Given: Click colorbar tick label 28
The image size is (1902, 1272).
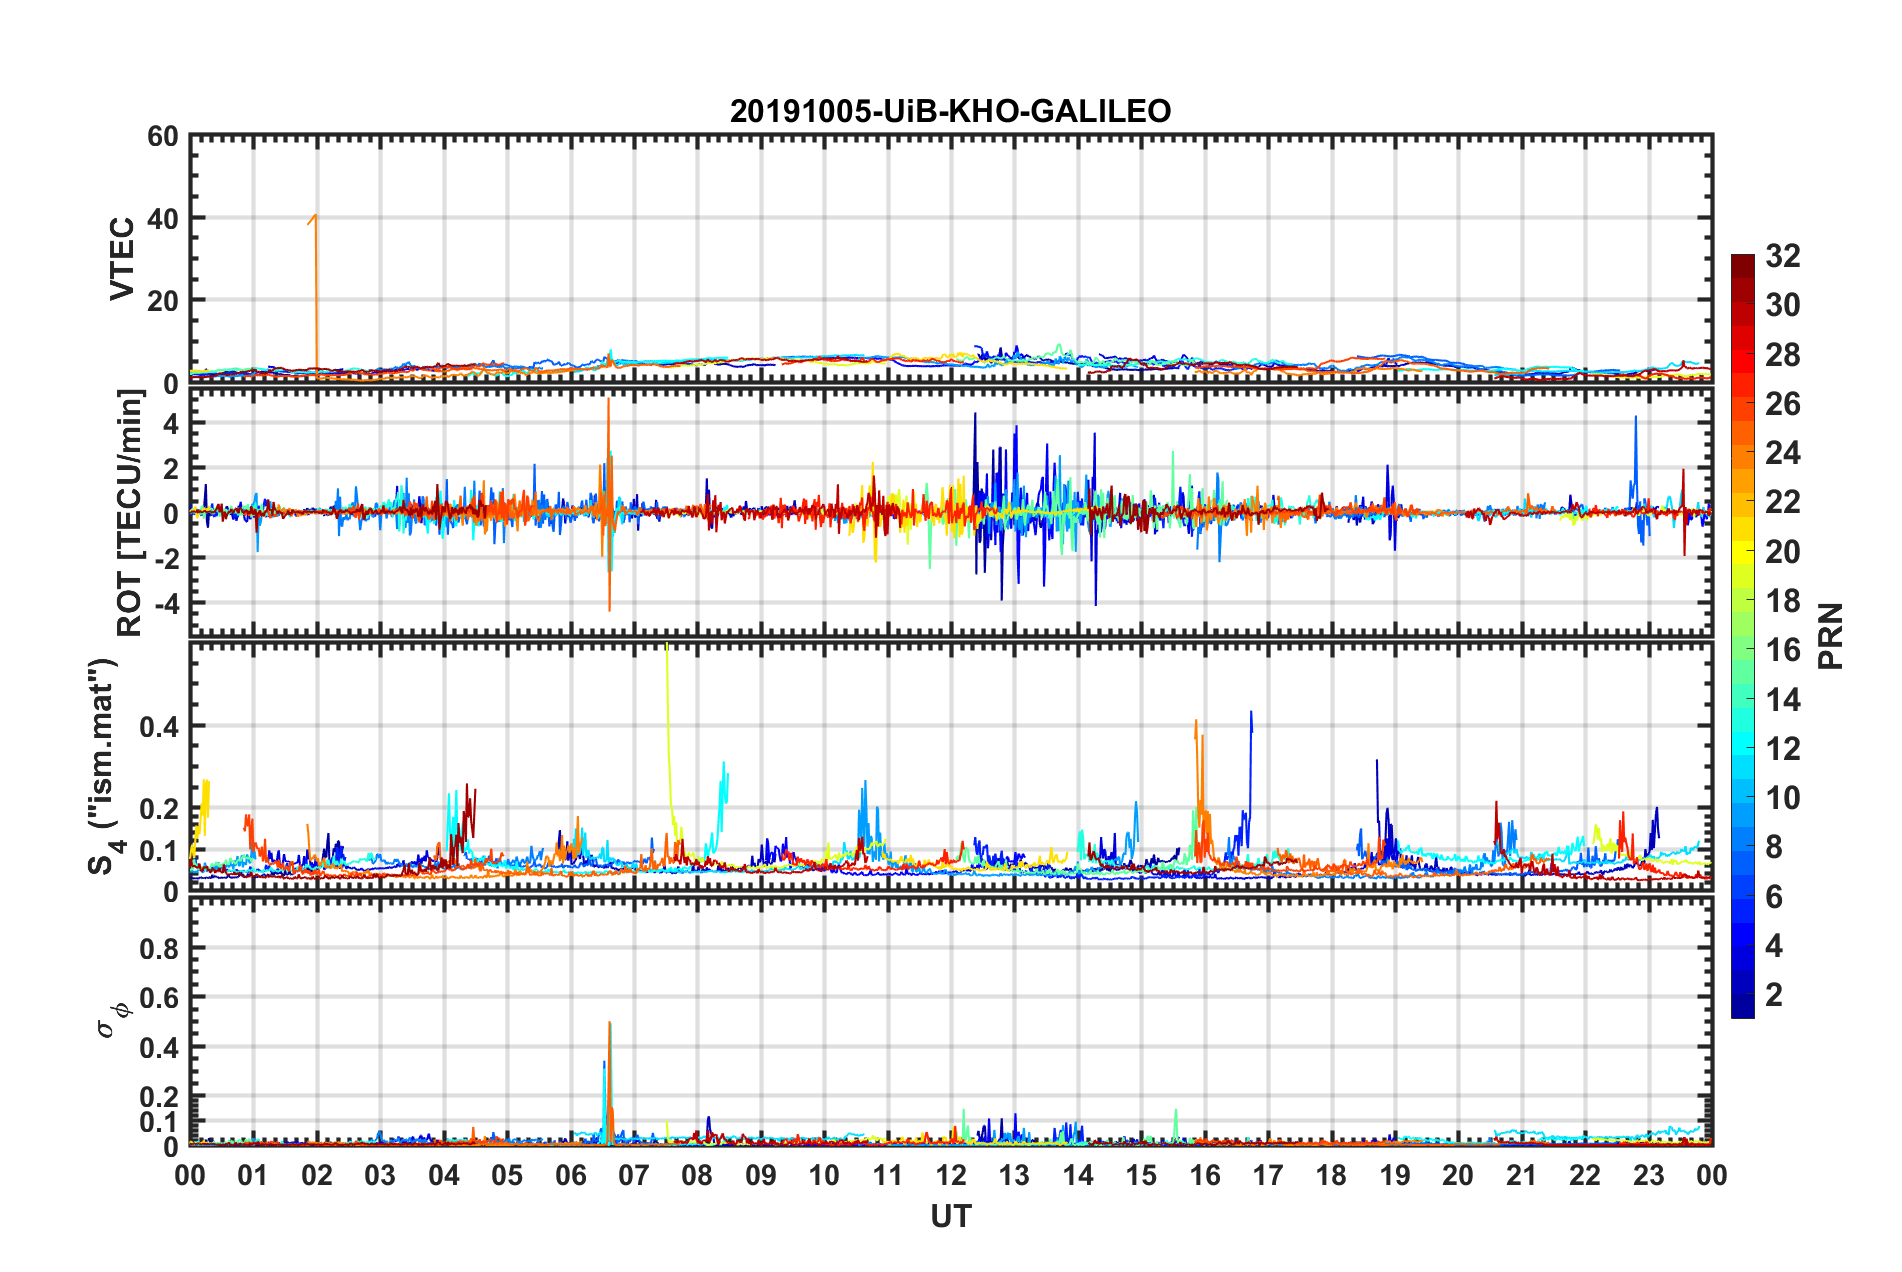Looking at the screenshot, I should tap(1783, 355).
